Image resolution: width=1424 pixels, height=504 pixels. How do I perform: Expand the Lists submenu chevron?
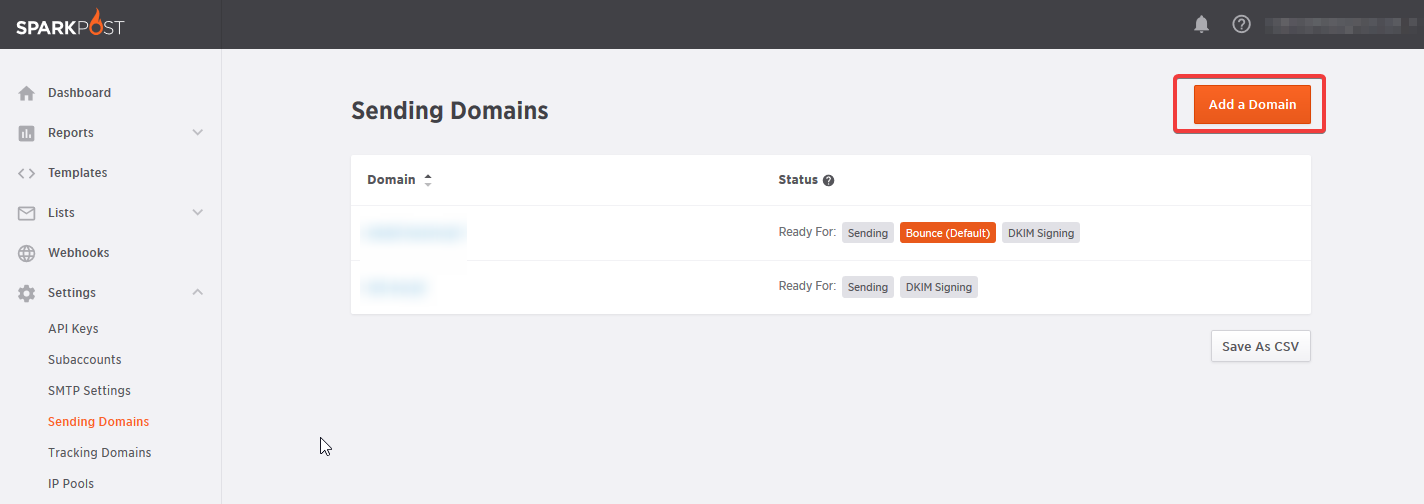click(x=198, y=213)
